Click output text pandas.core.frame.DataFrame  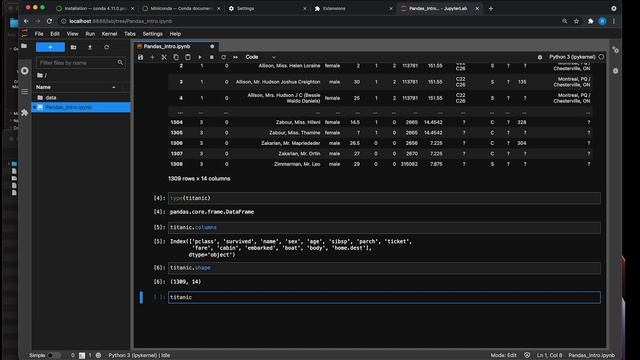tap(212, 212)
